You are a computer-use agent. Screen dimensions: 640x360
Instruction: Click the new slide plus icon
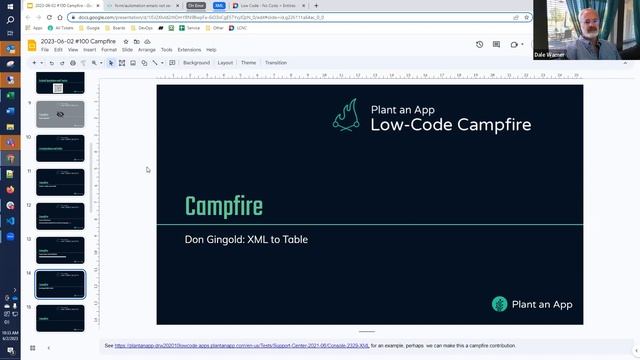34,63
